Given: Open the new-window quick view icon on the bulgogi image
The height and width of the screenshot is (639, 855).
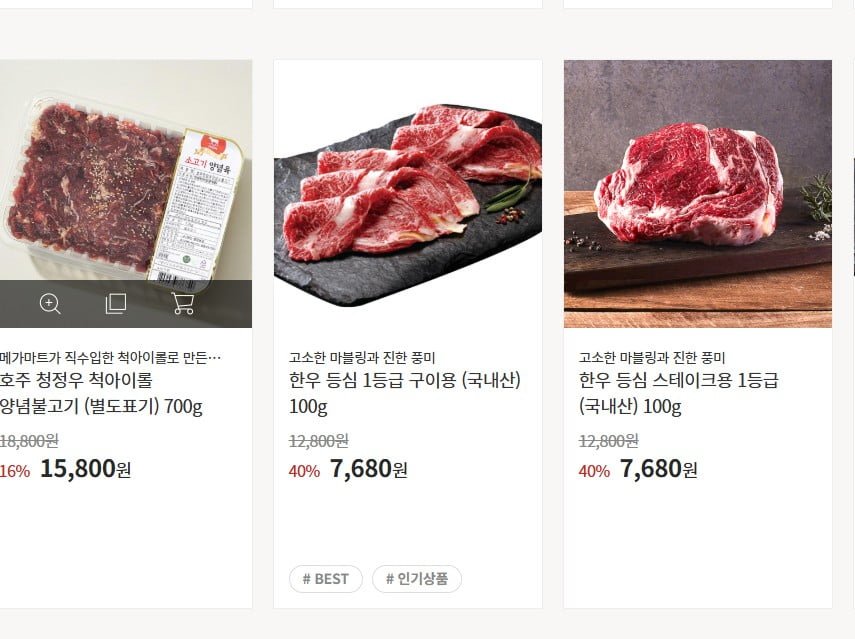Looking at the screenshot, I should [116, 304].
